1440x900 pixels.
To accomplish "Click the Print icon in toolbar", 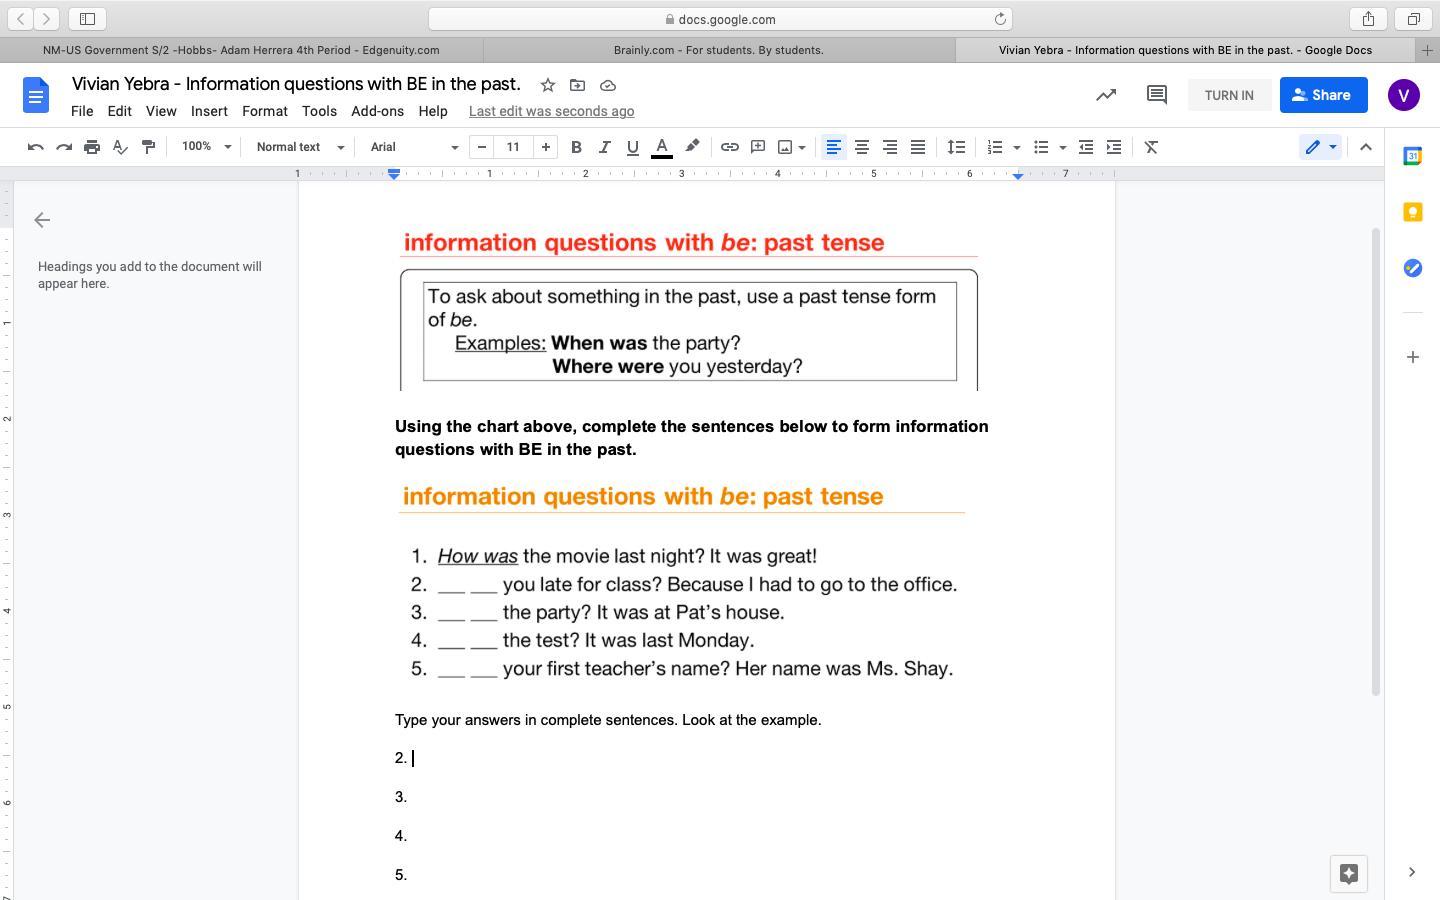I will (x=92, y=147).
